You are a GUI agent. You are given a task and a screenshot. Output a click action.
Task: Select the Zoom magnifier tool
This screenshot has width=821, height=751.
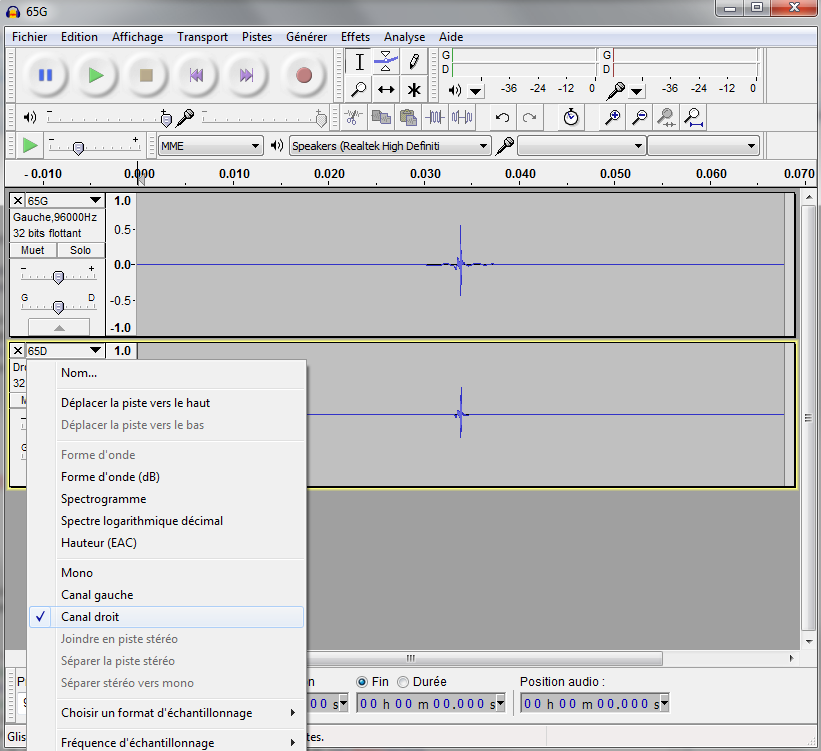coord(359,90)
